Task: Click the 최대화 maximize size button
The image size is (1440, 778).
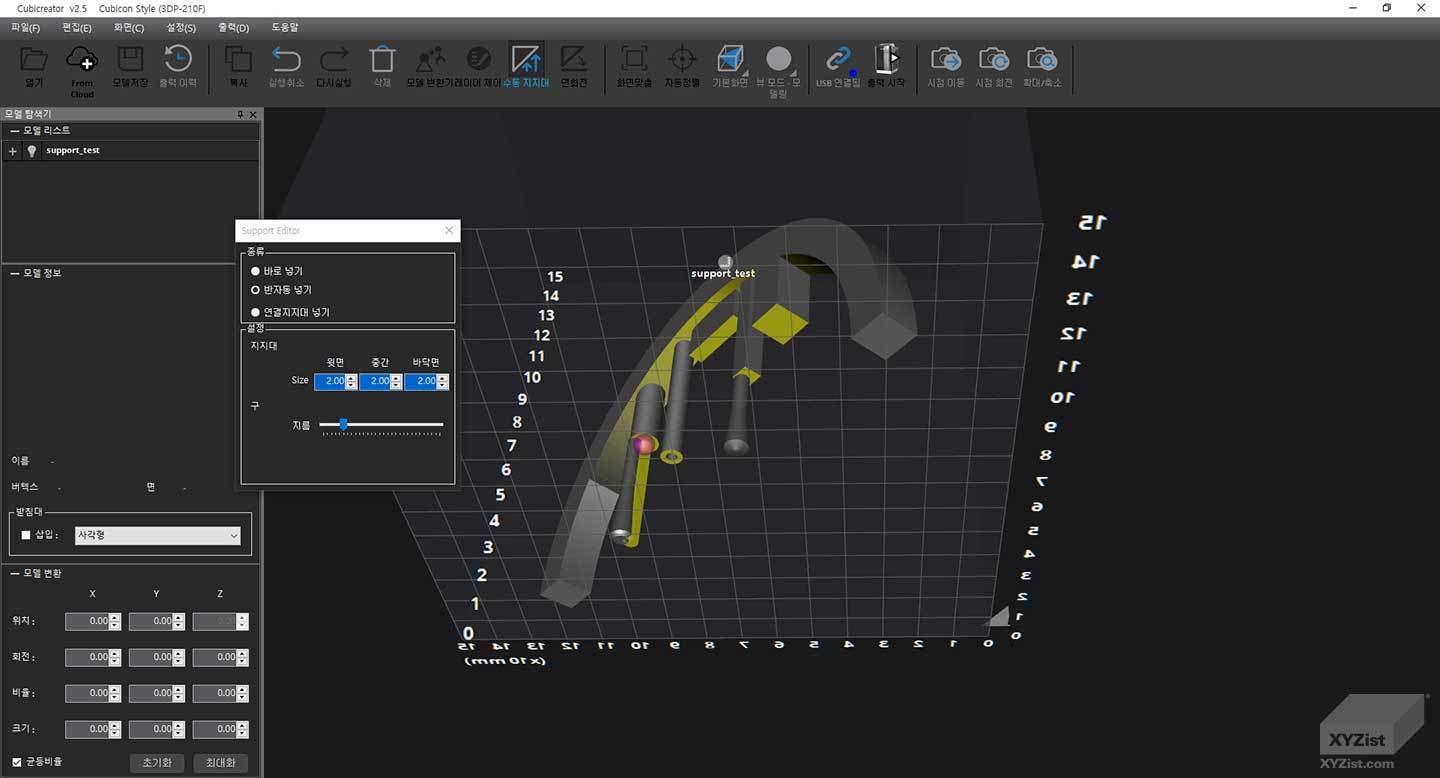Action: click(x=220, y=763)
